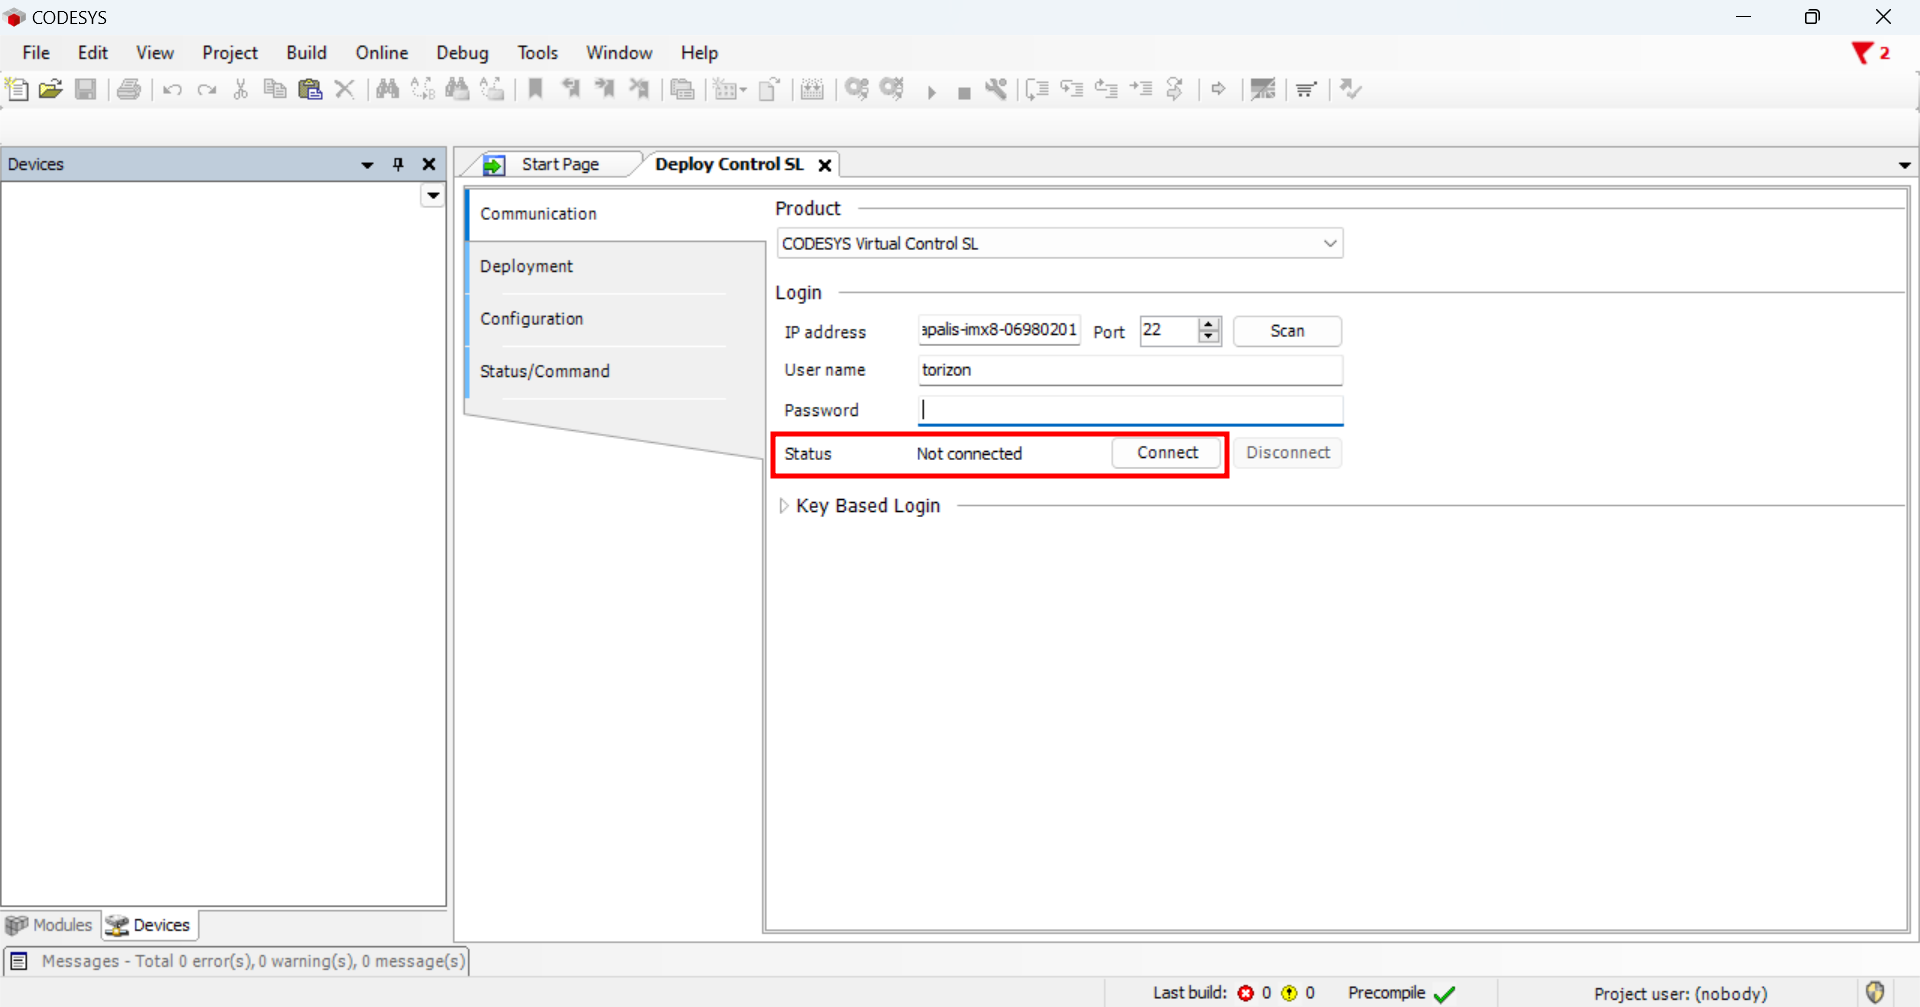Image resolution: width=1920 pixels, height=1007 pixels.
Task: Switch to the Modules panel tab
Action: click(50, 925)
